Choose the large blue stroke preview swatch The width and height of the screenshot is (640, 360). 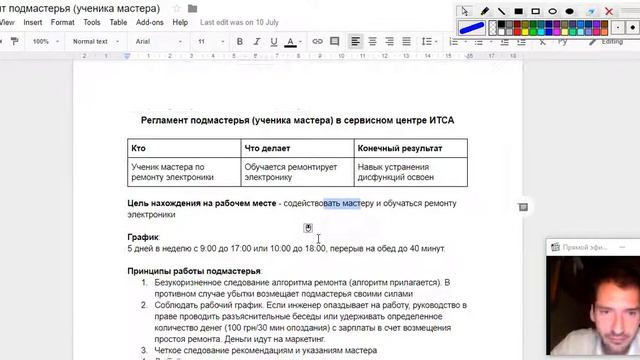point(471,28)
